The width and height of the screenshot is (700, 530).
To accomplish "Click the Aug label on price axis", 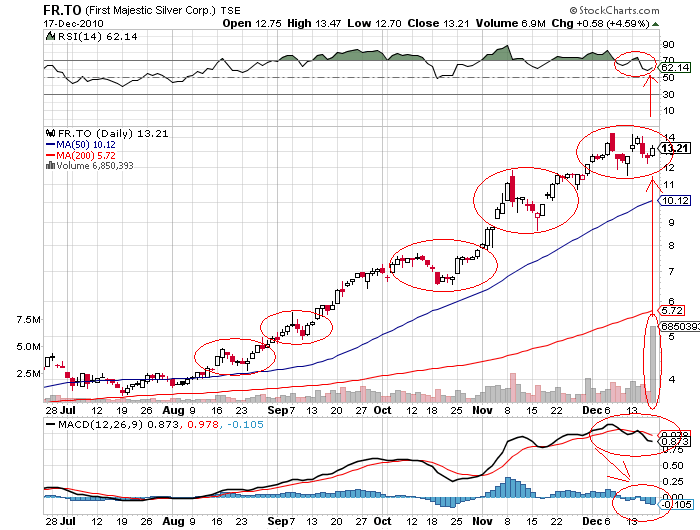I will (x=174, y=410).
